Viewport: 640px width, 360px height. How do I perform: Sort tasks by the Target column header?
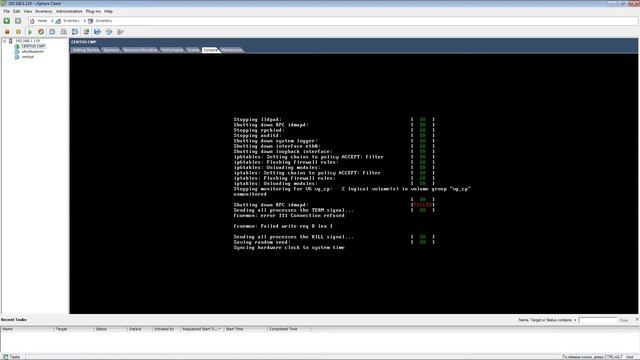tap(74, 329)
